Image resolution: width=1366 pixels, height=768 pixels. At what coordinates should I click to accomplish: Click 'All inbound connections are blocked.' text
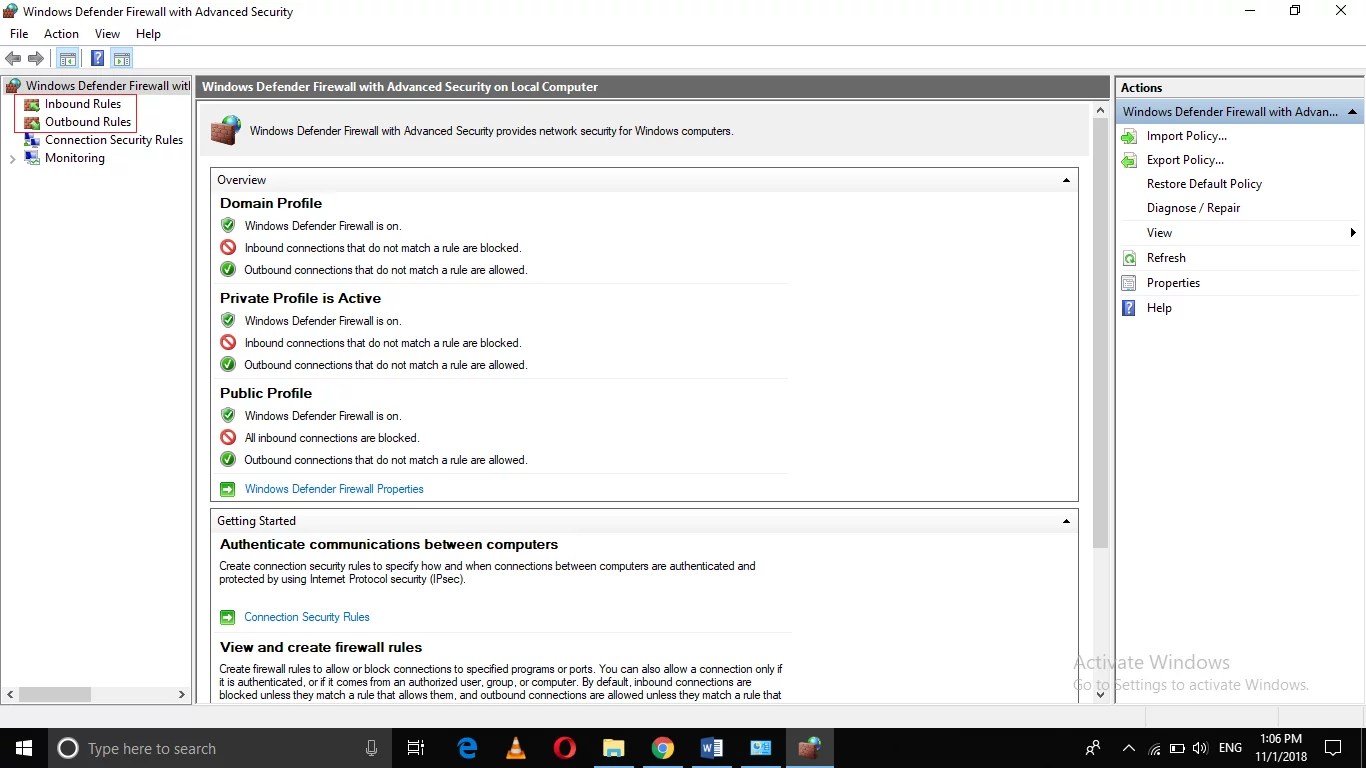(x=332, y=438)
